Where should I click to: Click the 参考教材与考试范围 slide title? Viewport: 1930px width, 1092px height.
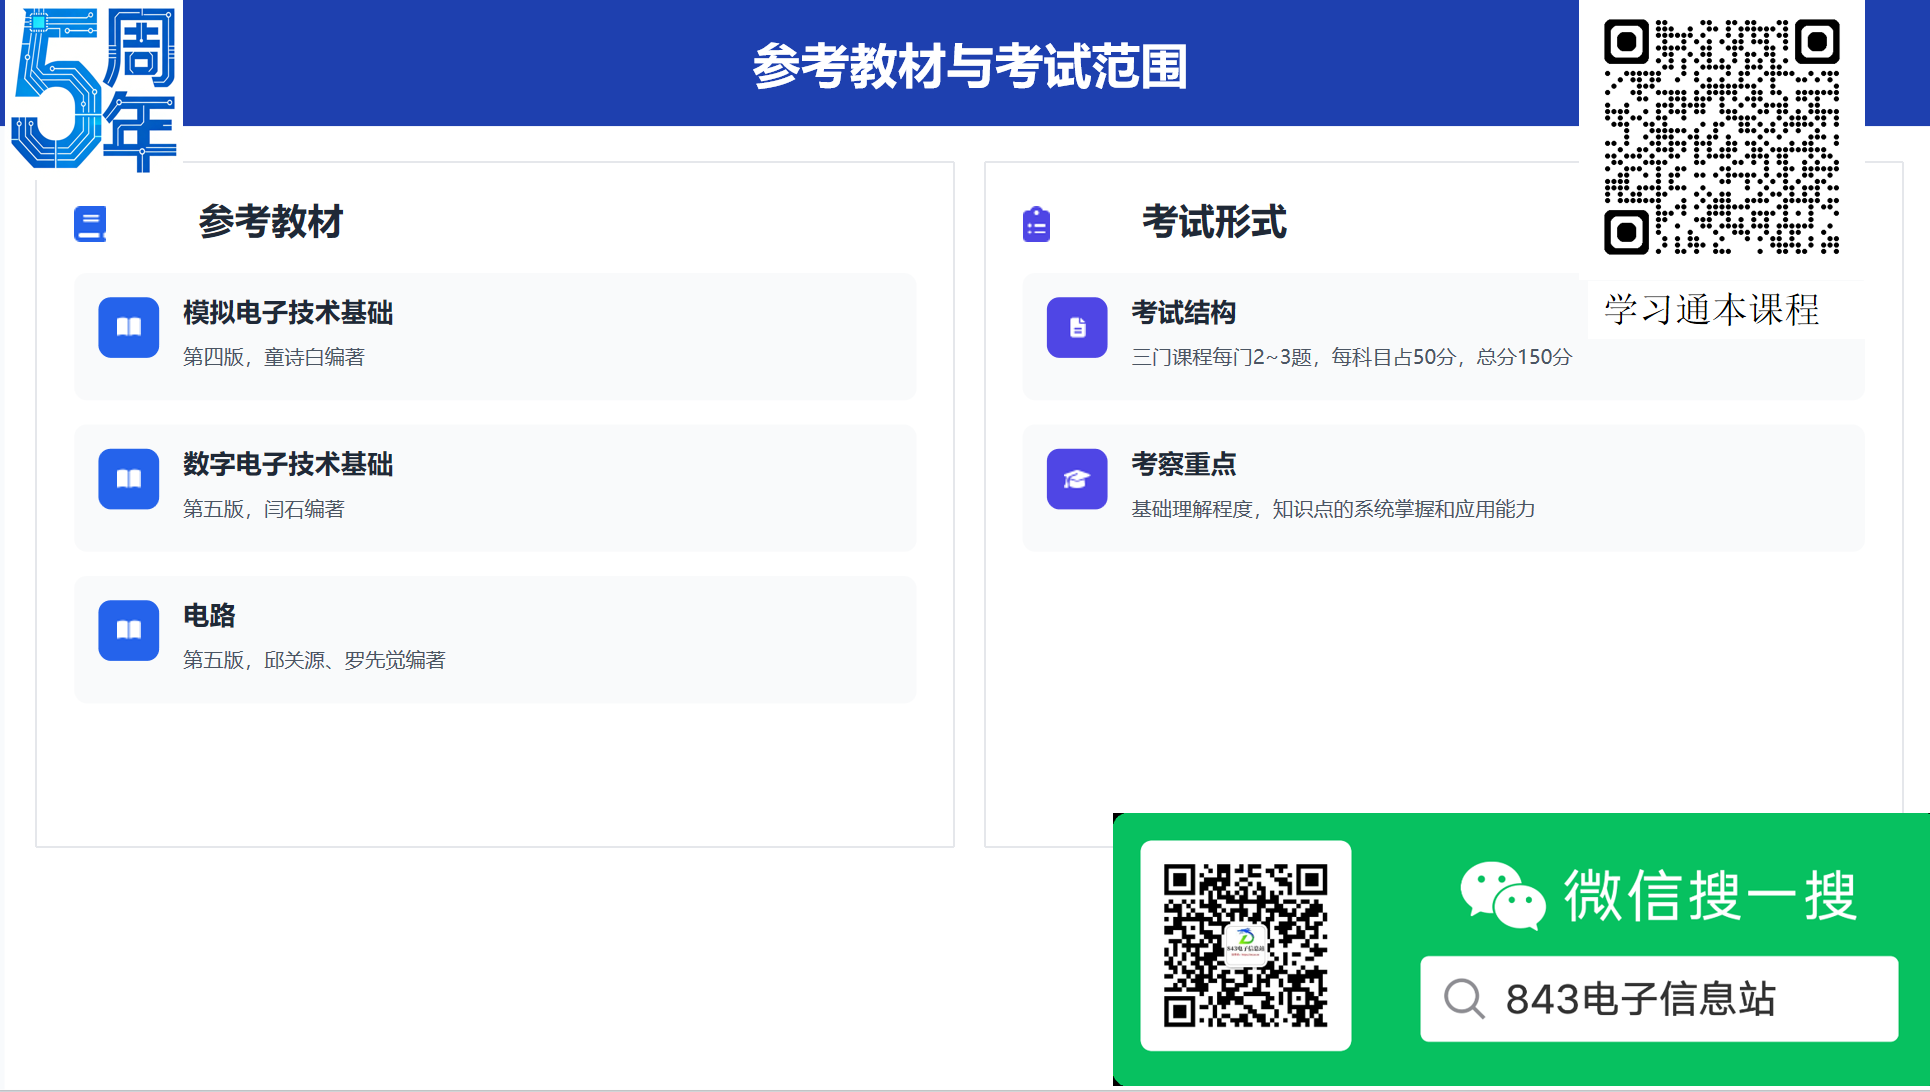969,66
